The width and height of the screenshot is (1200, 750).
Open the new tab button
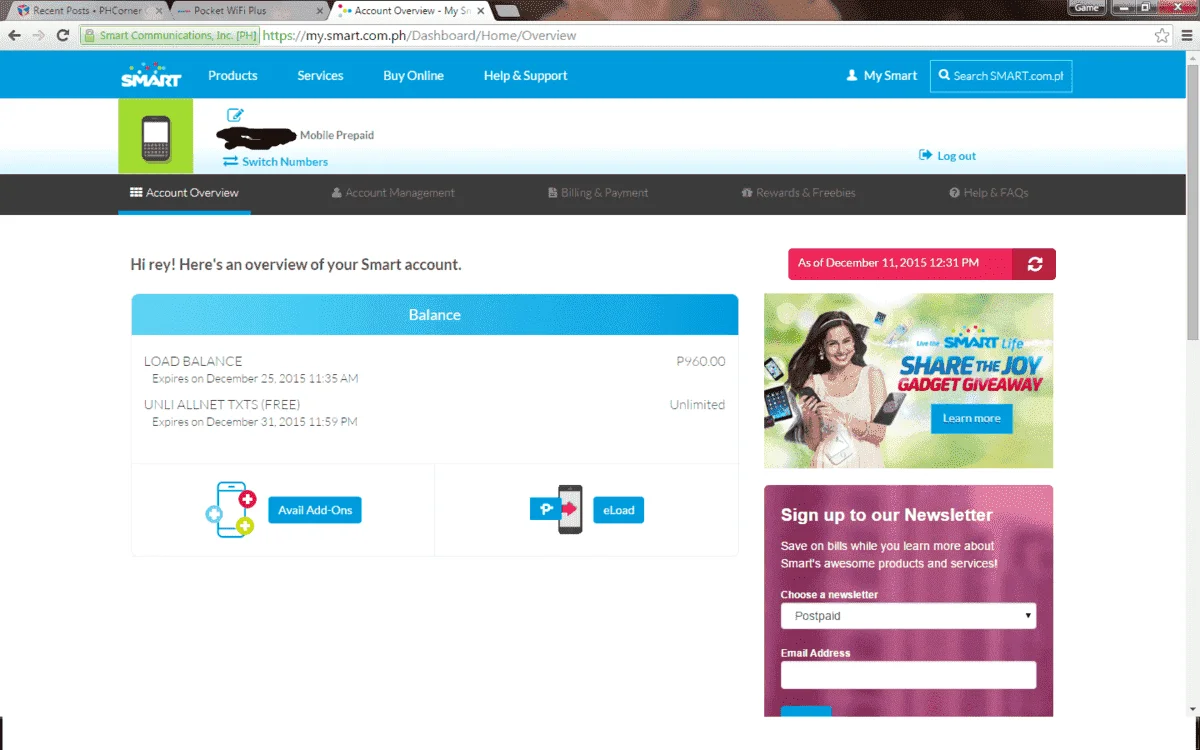tap(507, 11)
